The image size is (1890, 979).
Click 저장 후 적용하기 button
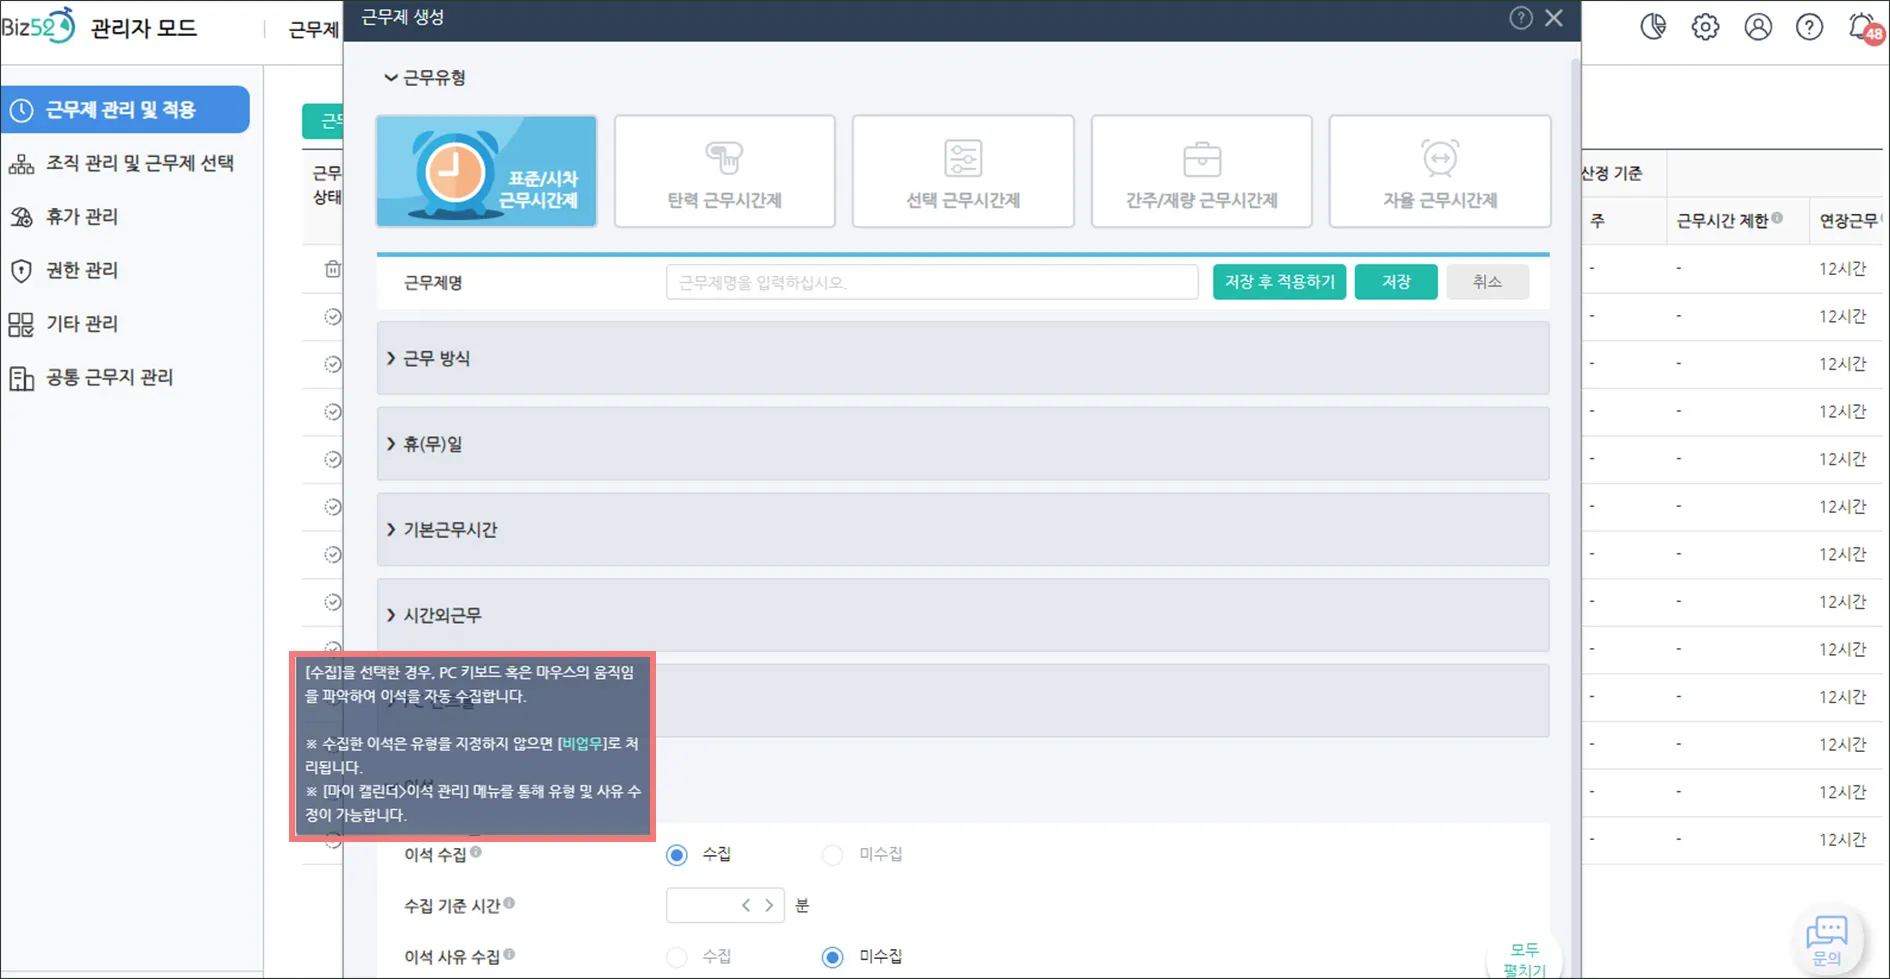pyautogui.click(x=1279, y=282)
